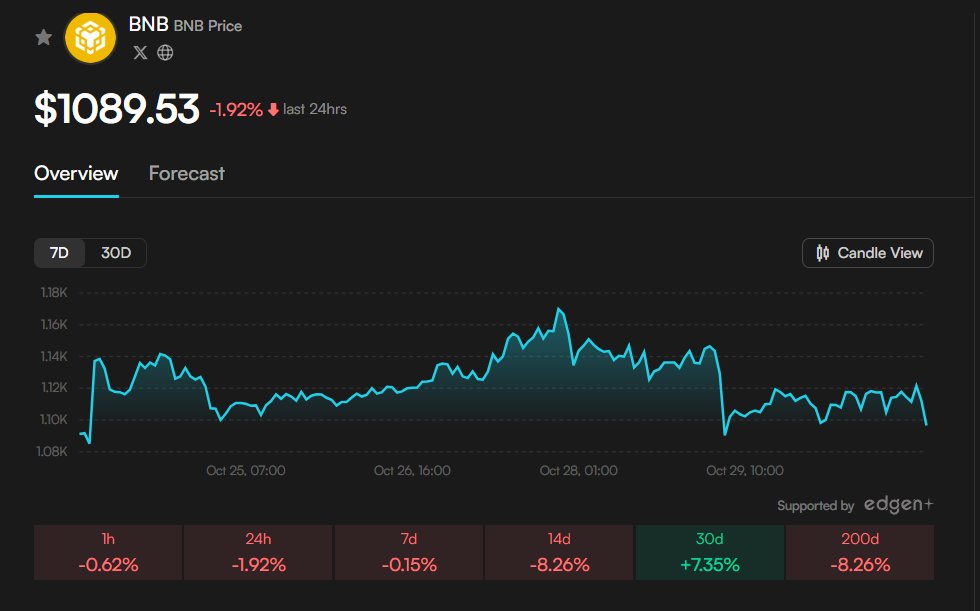
Task: Click the chart's highest price peak
Action: (x=559, y=309)
